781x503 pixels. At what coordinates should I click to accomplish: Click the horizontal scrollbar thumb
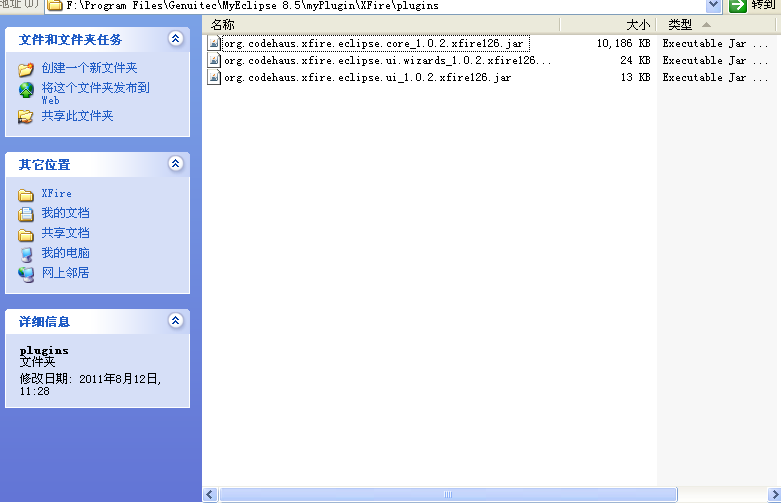(x=448, y=495)
